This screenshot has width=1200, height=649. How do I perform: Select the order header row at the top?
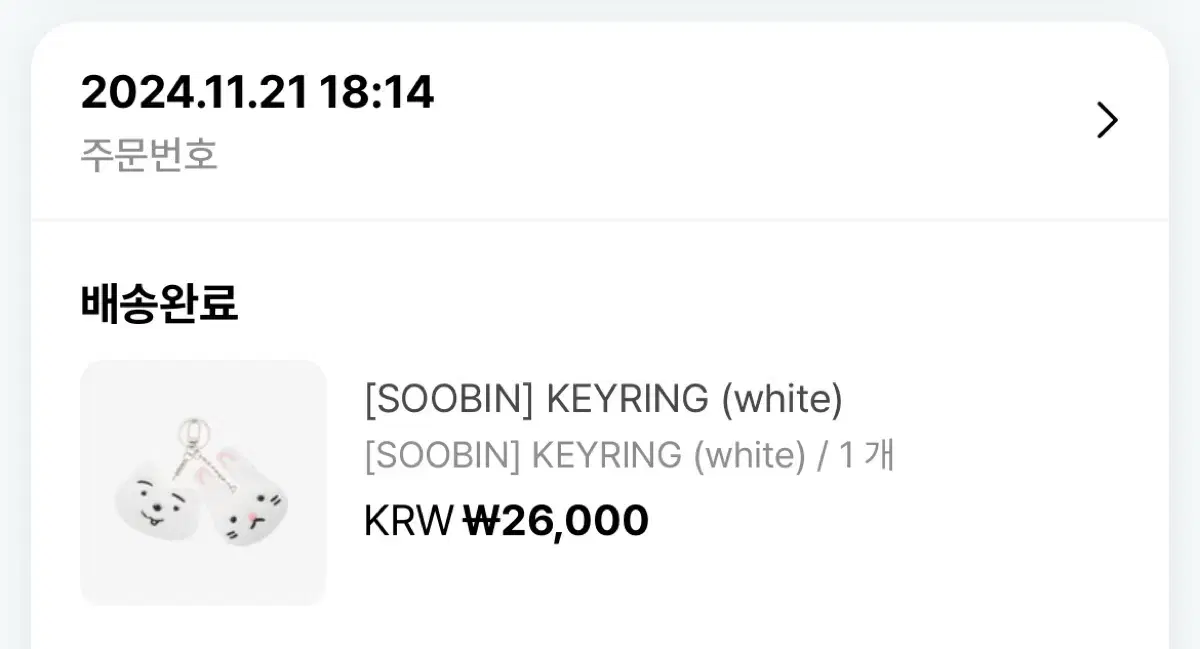600,120
